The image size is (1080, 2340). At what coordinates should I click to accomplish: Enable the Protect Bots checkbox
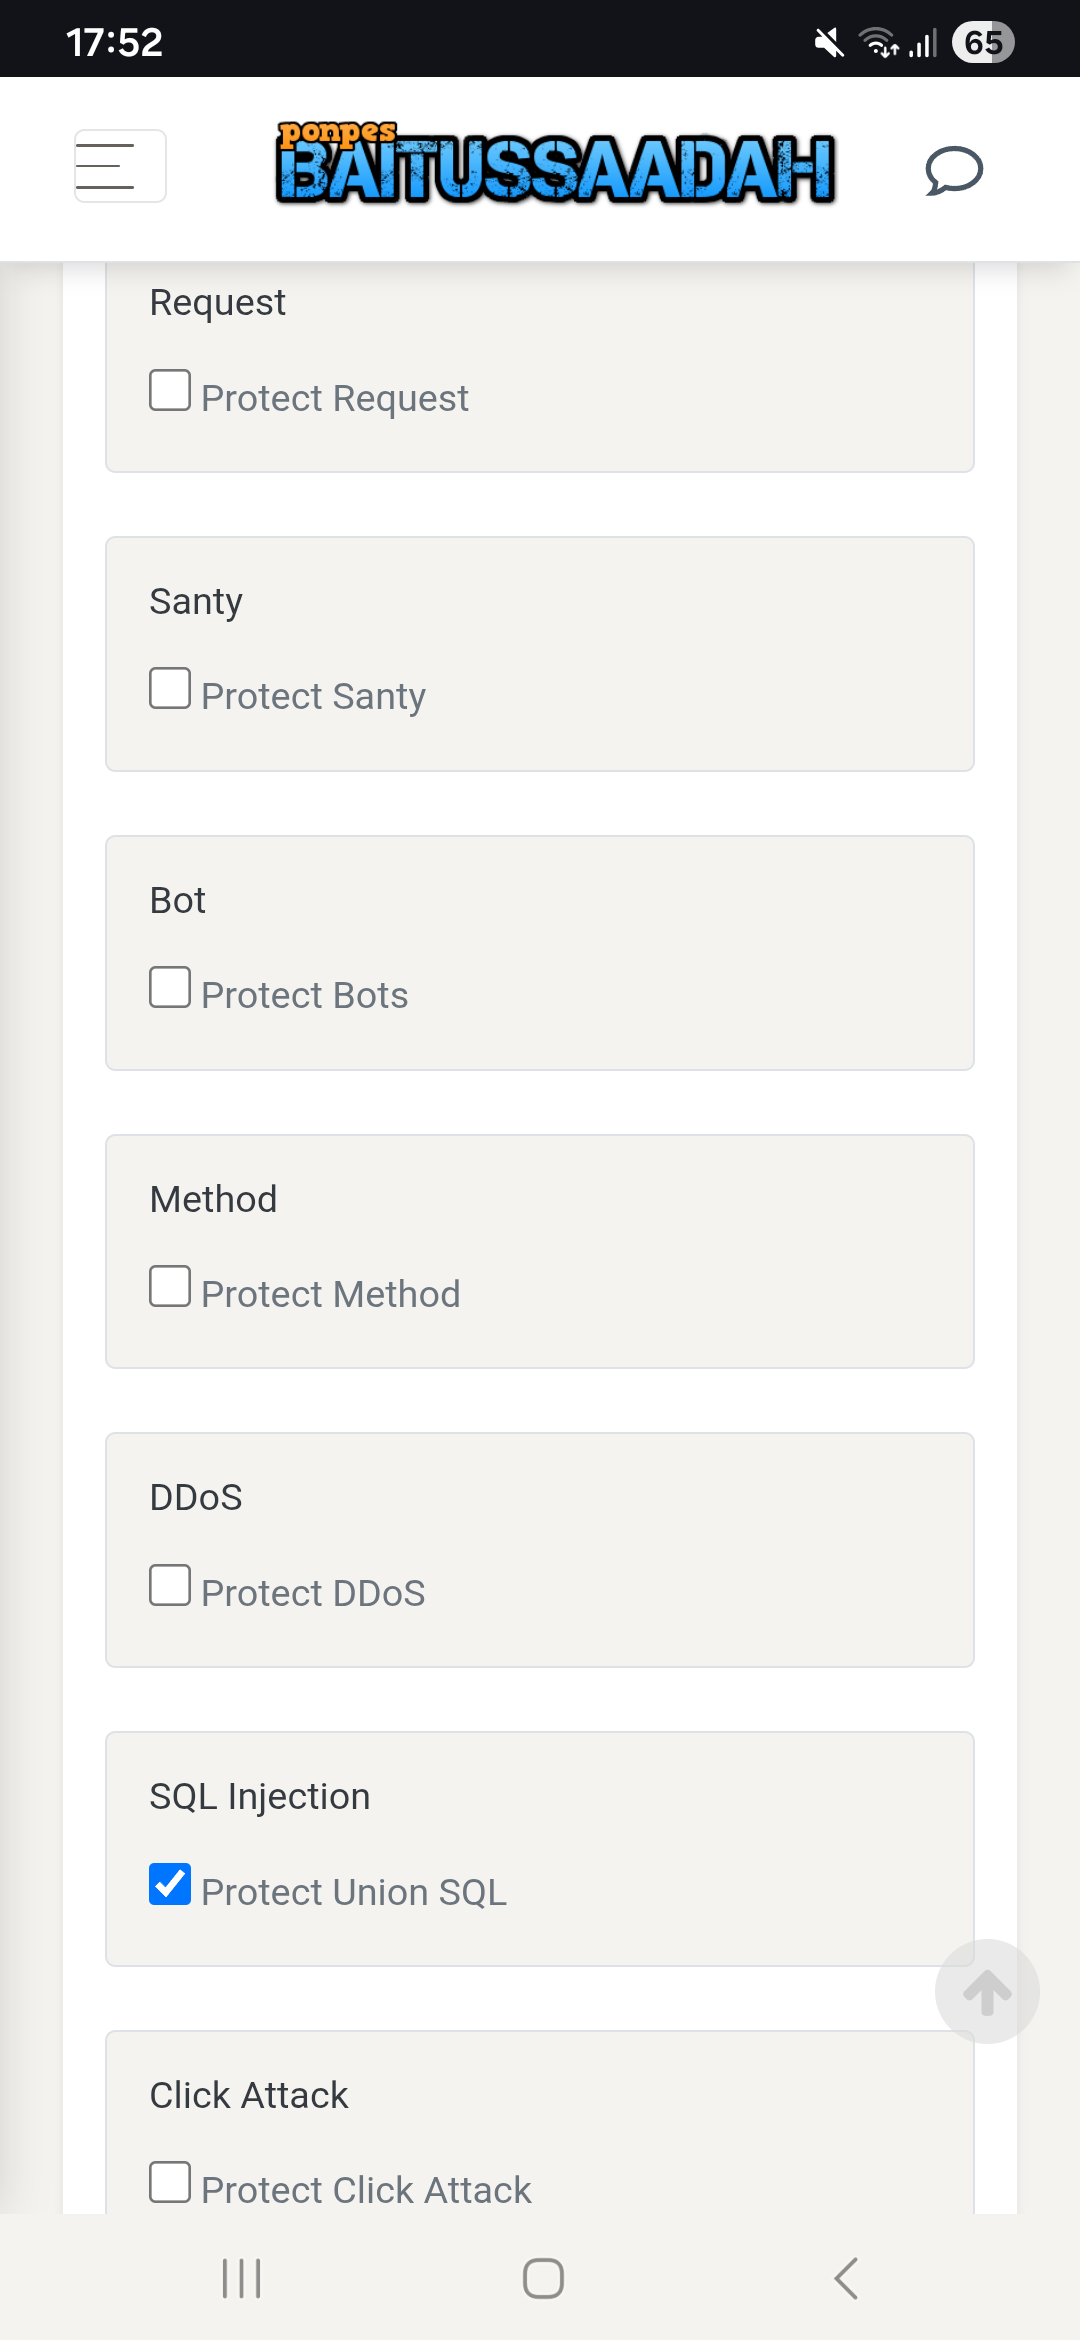tap(170, 987)
